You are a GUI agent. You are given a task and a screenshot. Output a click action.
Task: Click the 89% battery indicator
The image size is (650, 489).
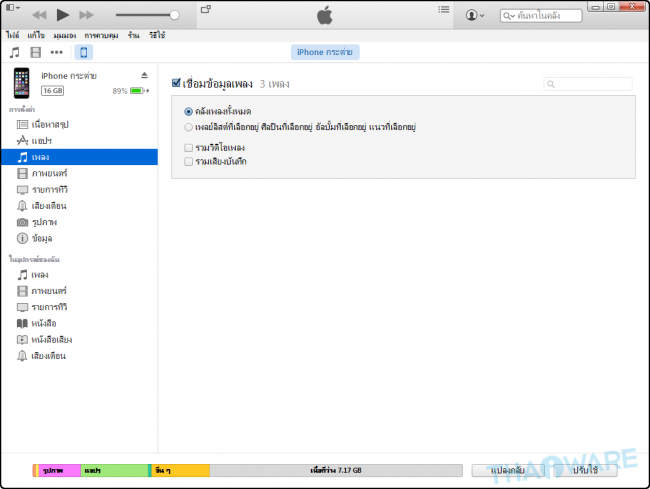pyautogui.click(x=131, y=91)
